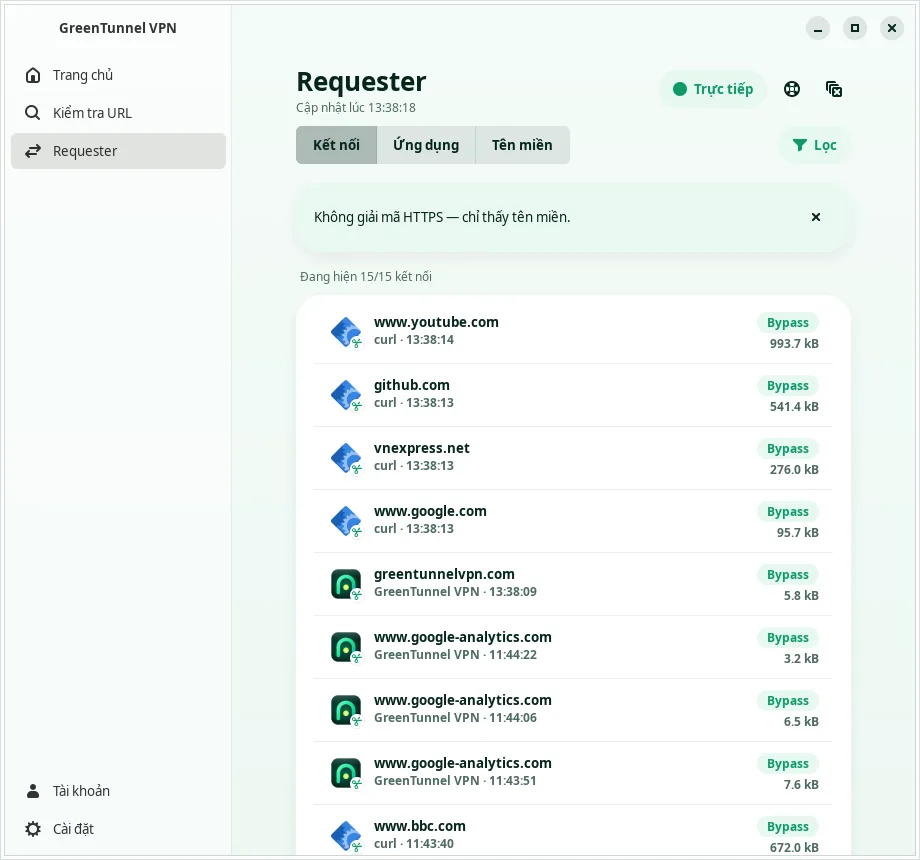The width and height of the screenshot is (920, 860).
Task: Click the curl icon for www.youtube.com
Action: click(346, 332)
